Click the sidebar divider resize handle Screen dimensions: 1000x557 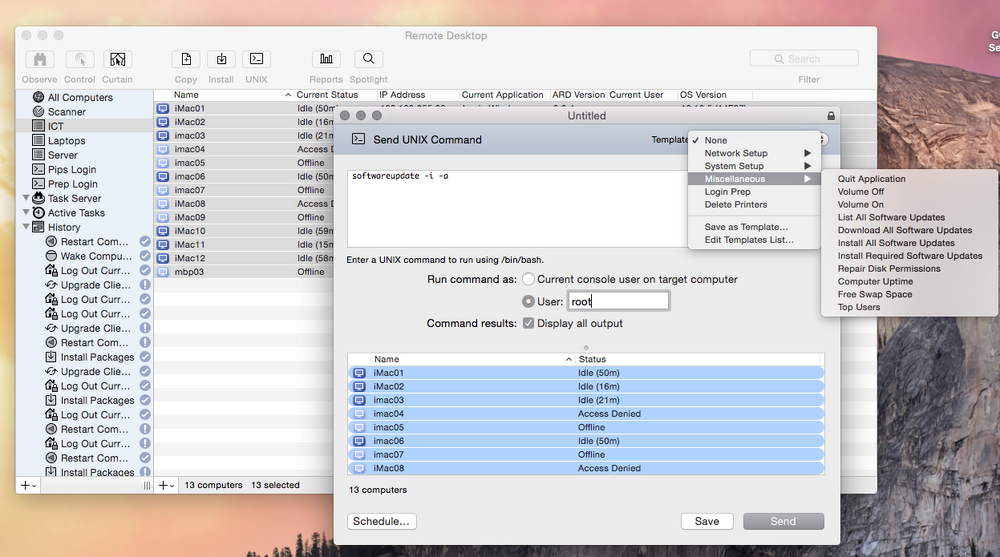coord(147,486)
